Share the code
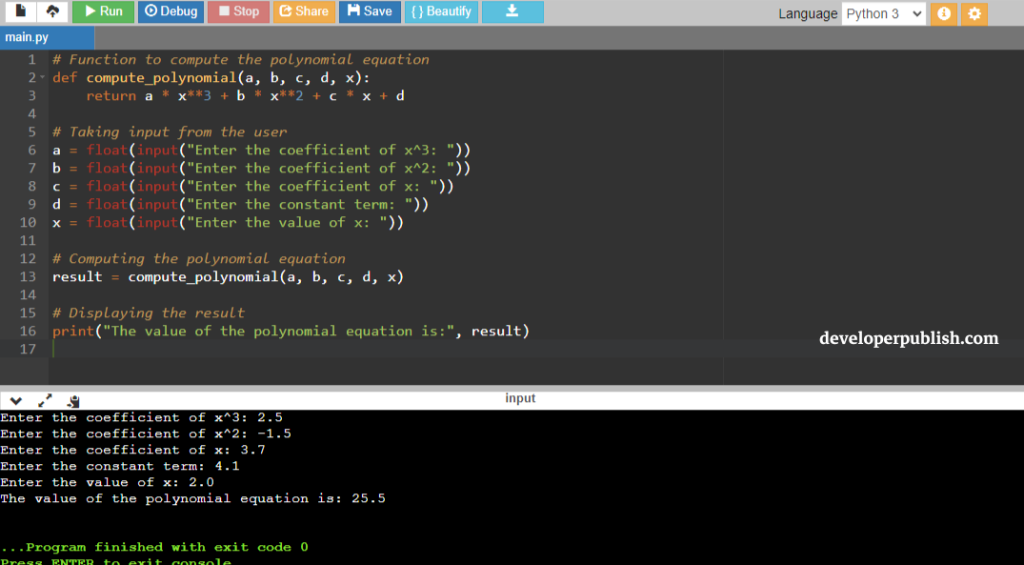This screenshot has height=565, width=1024. tap(304, 12)
